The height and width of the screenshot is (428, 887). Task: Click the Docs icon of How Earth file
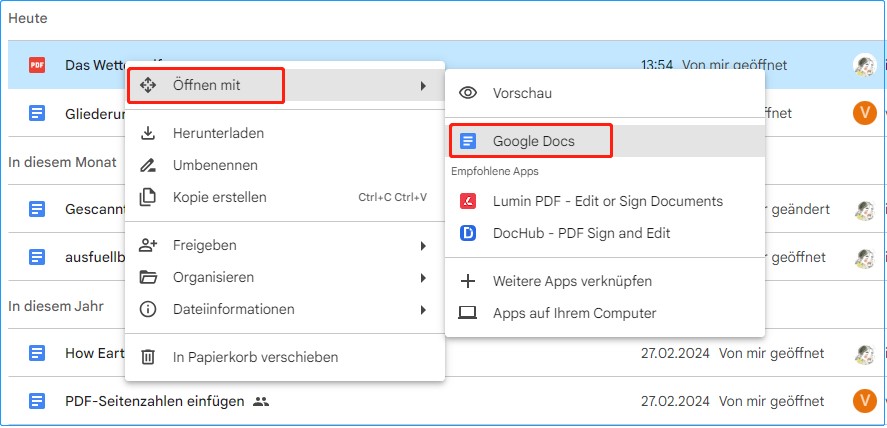click(37, 353)
